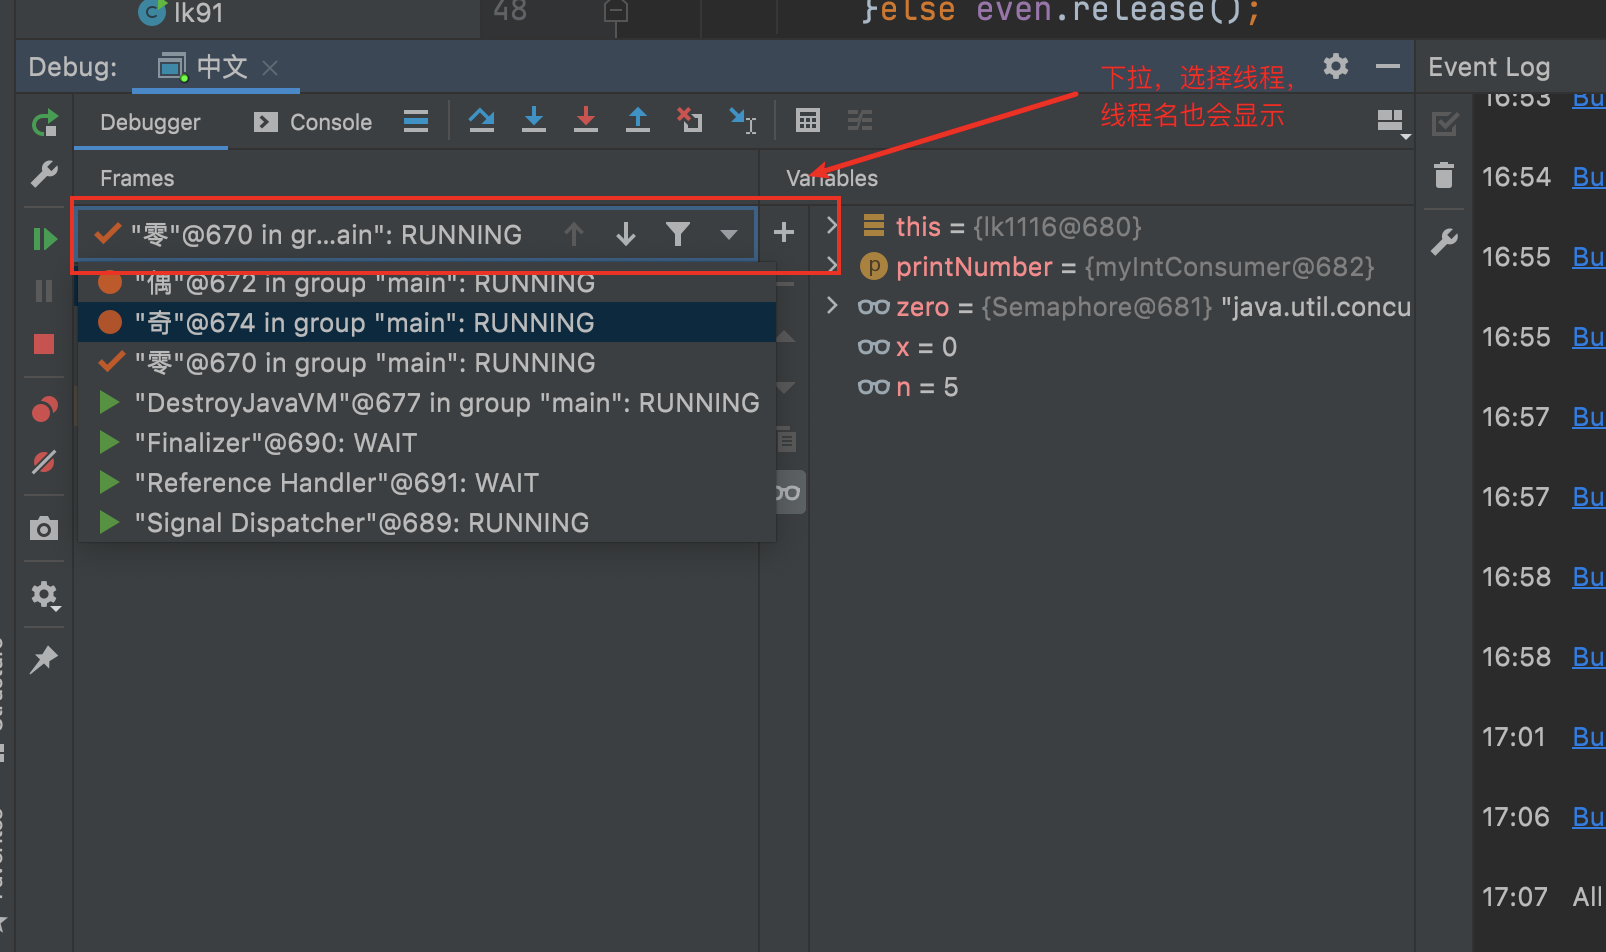Open Evaluate Expression calculator
1606x952 pixels.
click(808, 121)
